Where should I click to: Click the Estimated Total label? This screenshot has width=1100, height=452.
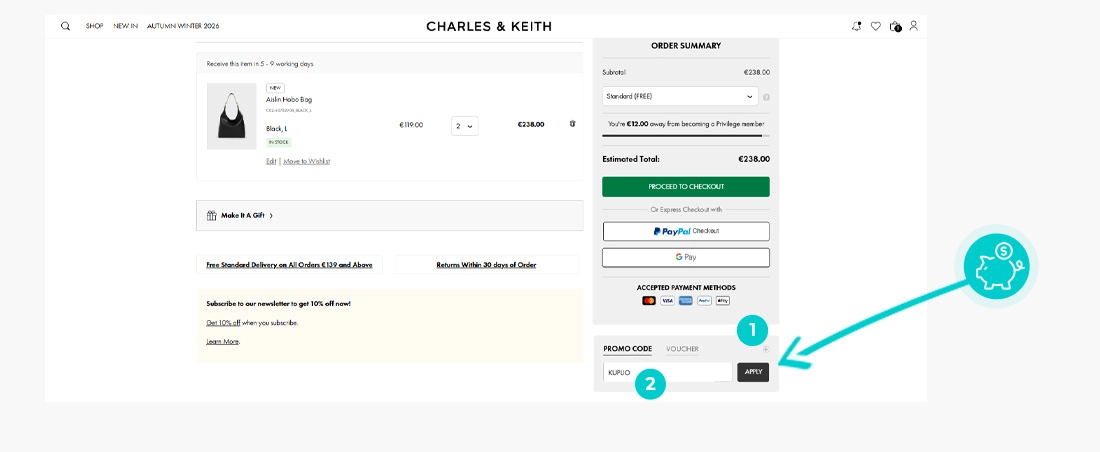point(631,159)
